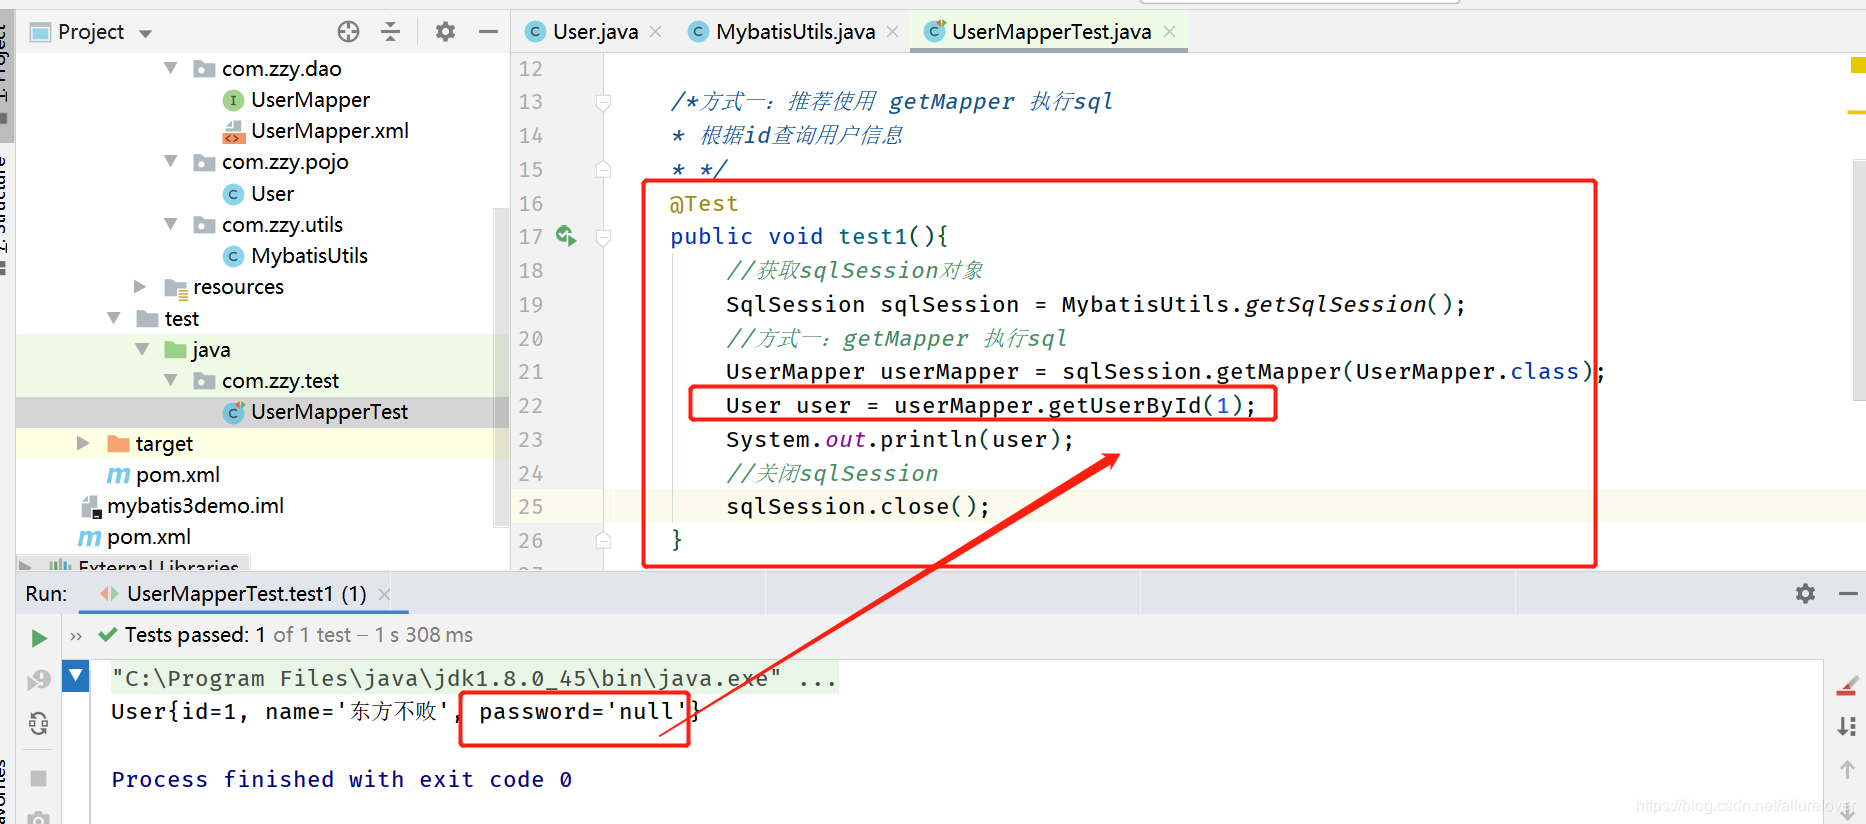Image resolution: width=1866 pixels, height=824 pixels.
Task: Expand the resources folder
Action: [141, 287]
